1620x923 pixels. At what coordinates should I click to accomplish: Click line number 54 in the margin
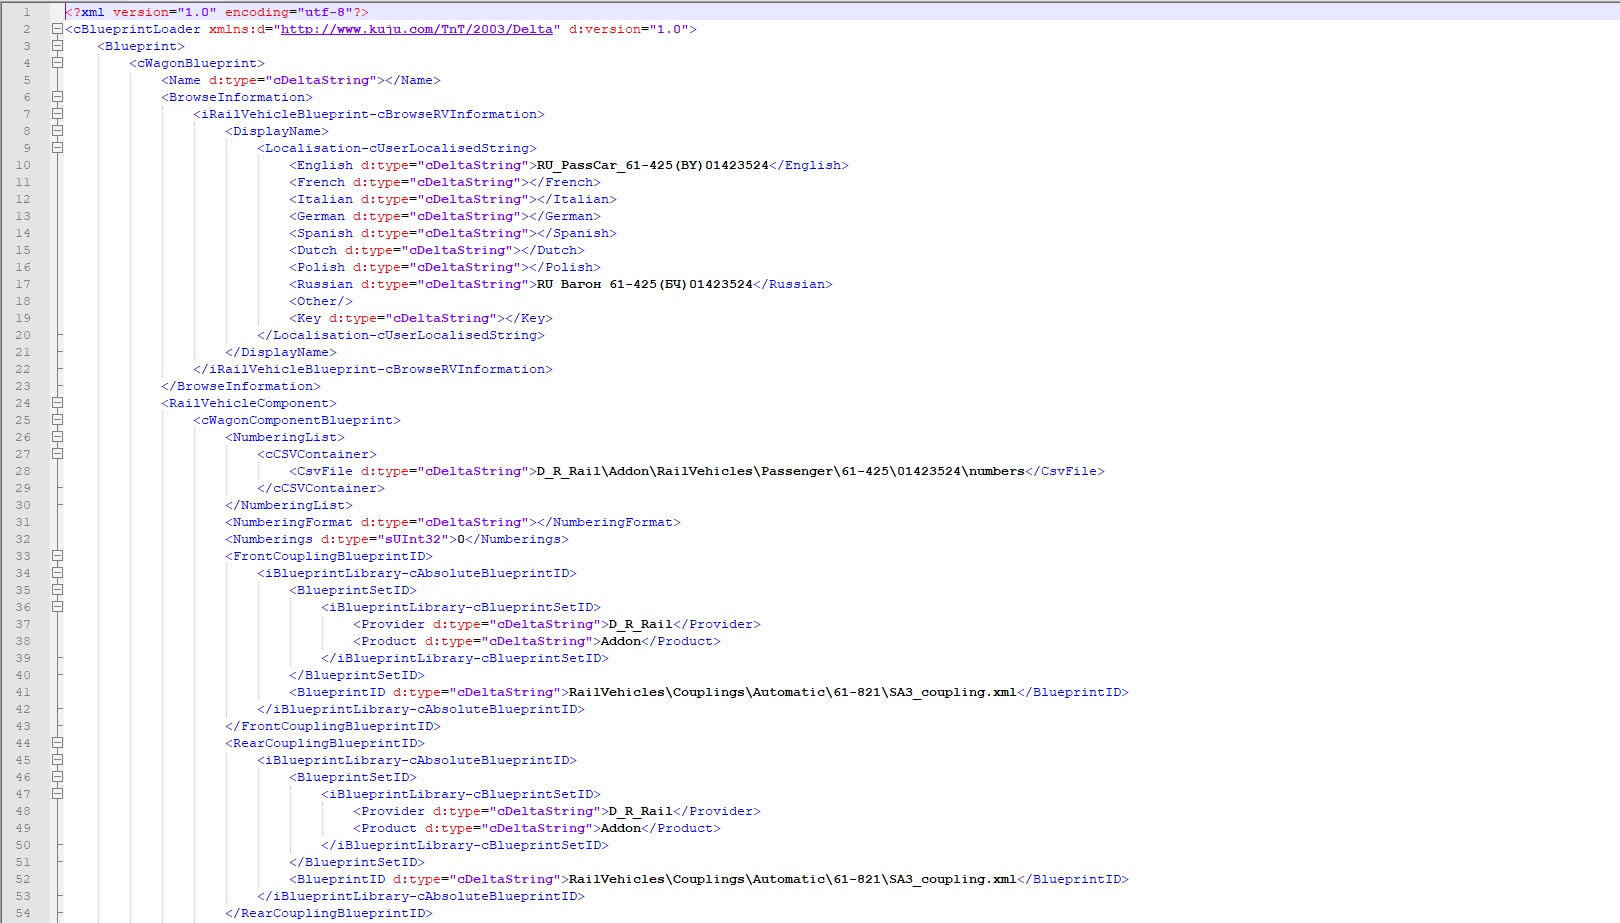click(23, 913)
